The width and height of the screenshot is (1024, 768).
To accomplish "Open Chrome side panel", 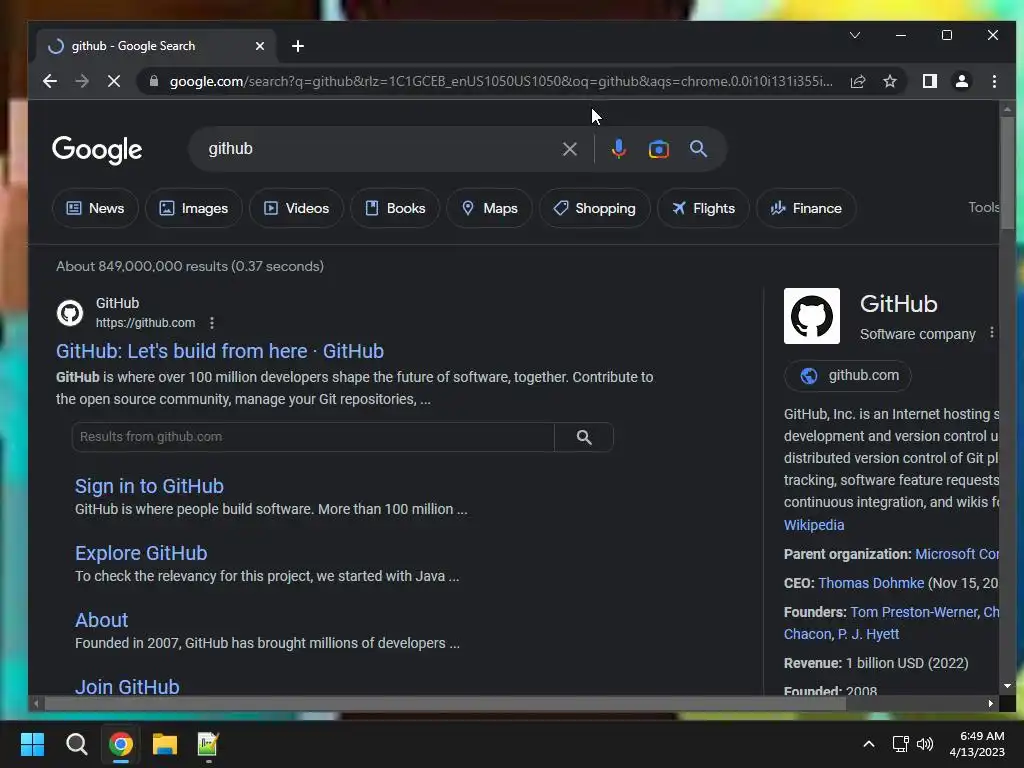I will click(929, 82).
